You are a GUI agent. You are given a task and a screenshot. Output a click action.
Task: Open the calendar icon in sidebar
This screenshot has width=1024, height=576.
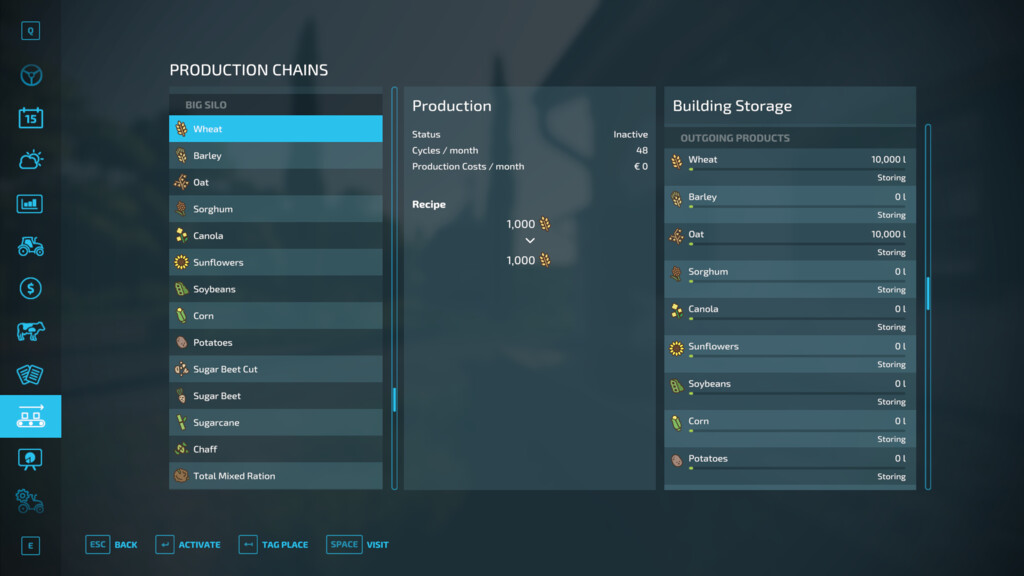[x=31, y=118]
